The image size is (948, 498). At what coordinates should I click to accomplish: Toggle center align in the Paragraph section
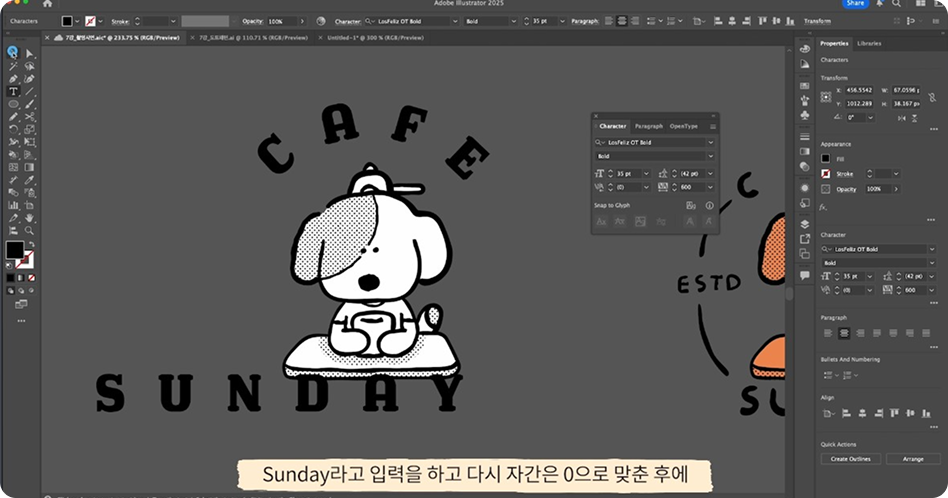844,332
